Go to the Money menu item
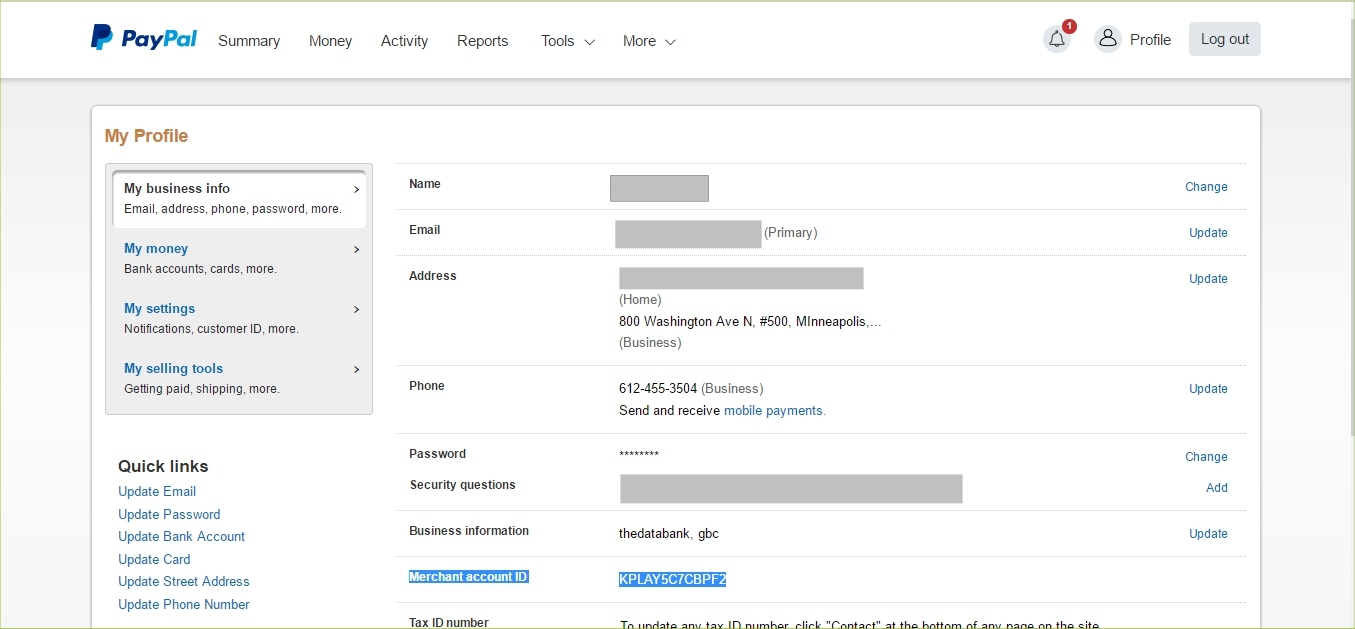This screenshot has width=1355, height=629. (330, 41)
